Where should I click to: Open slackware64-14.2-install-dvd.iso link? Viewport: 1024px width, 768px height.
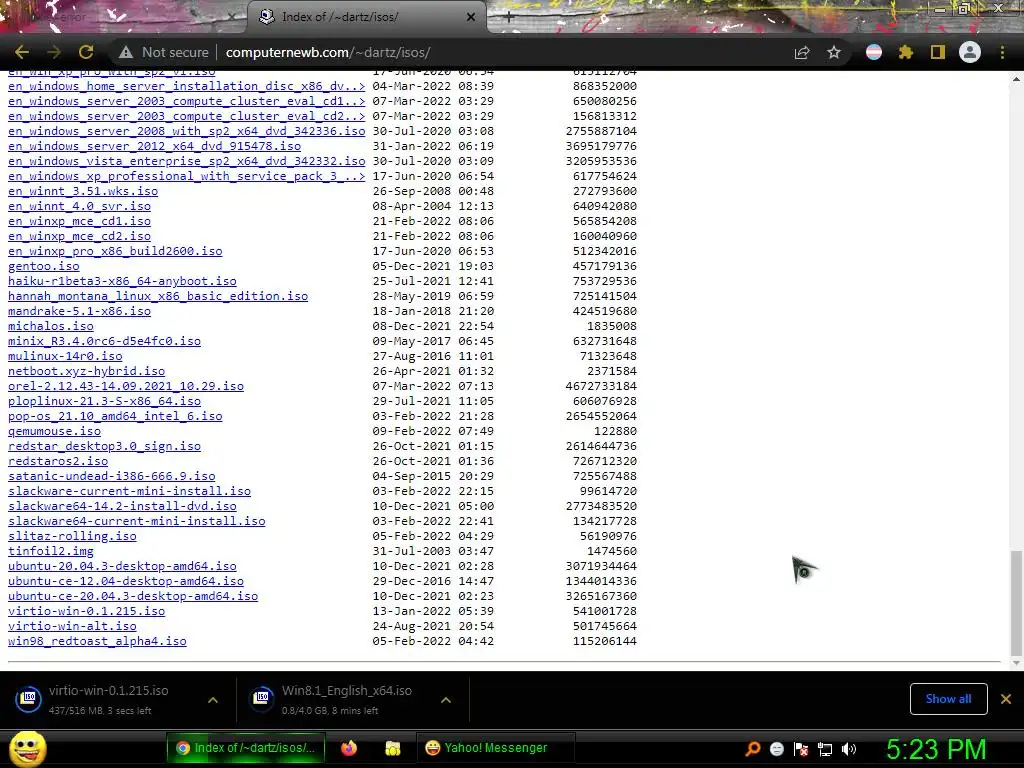click(x=122, y=507)
